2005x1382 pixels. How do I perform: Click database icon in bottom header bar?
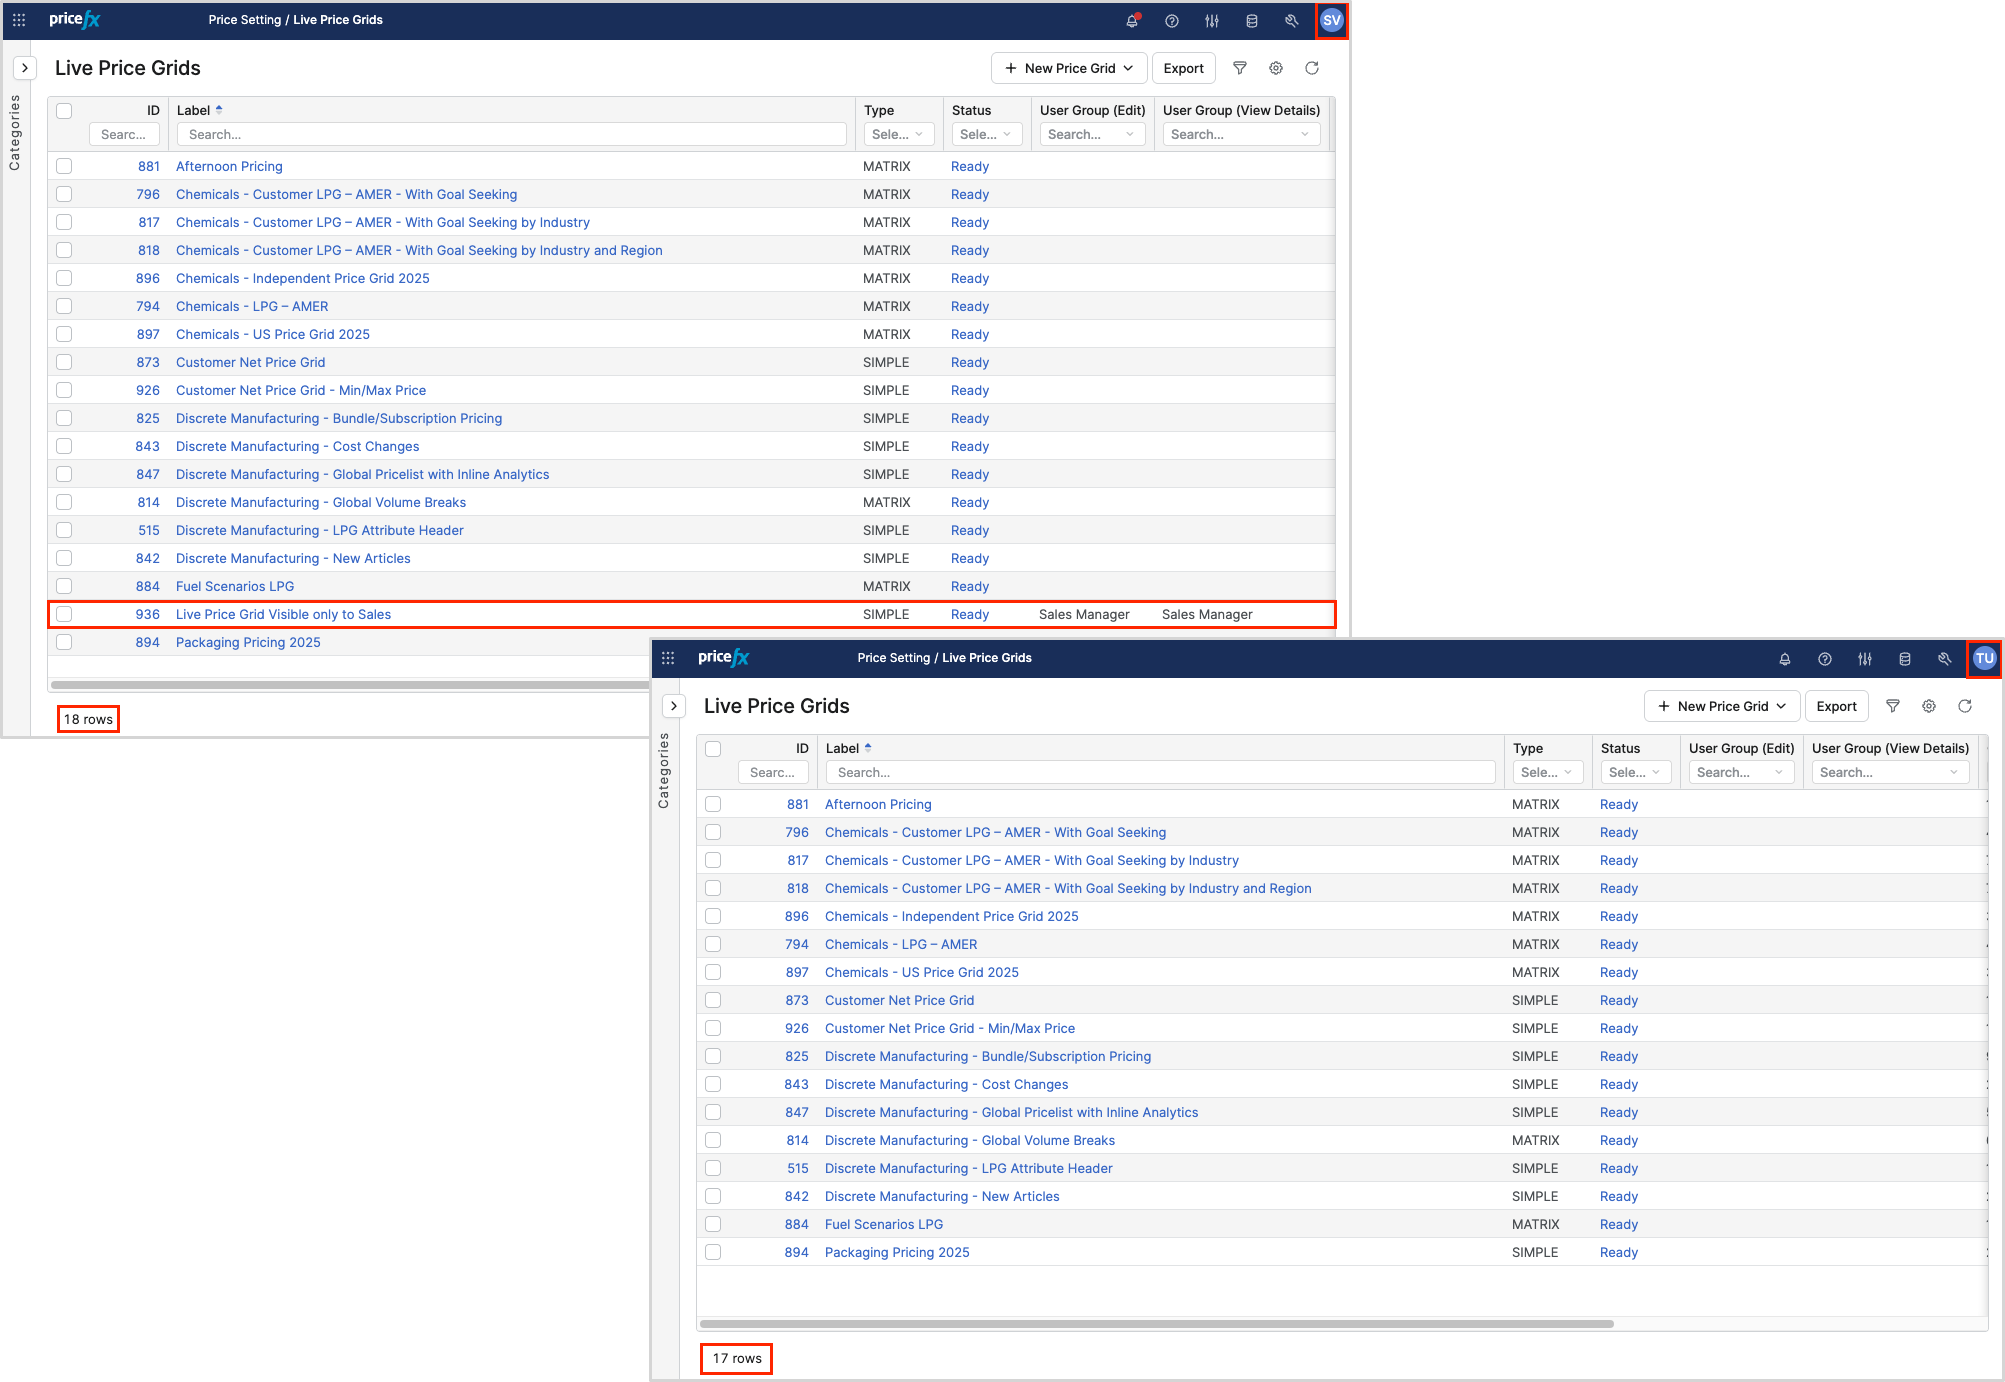coord(1905,659)
